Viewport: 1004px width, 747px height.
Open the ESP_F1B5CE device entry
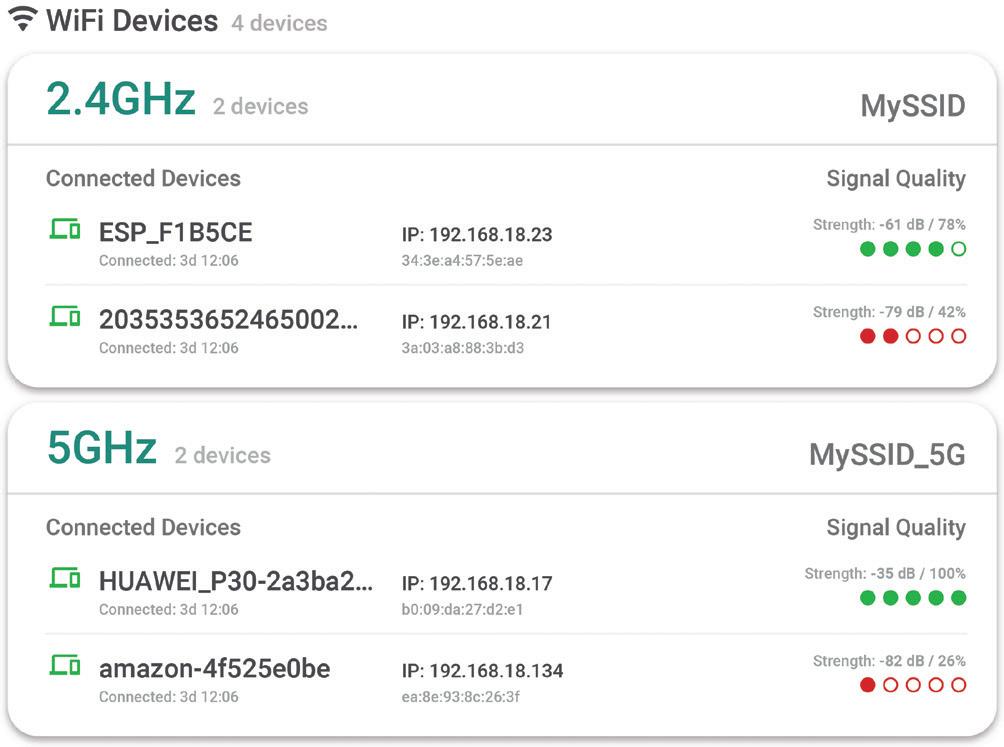tap(176, 233)
